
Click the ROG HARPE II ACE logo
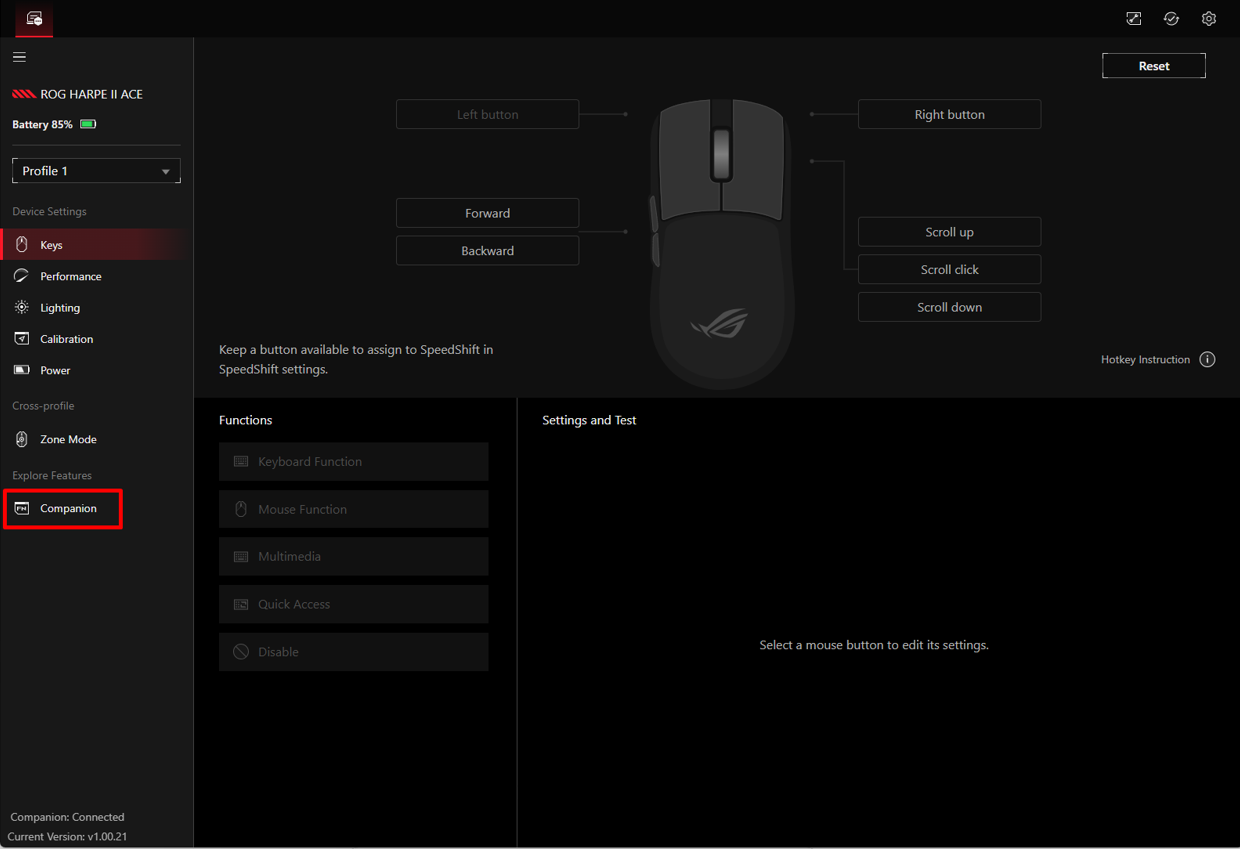point(24,94)
